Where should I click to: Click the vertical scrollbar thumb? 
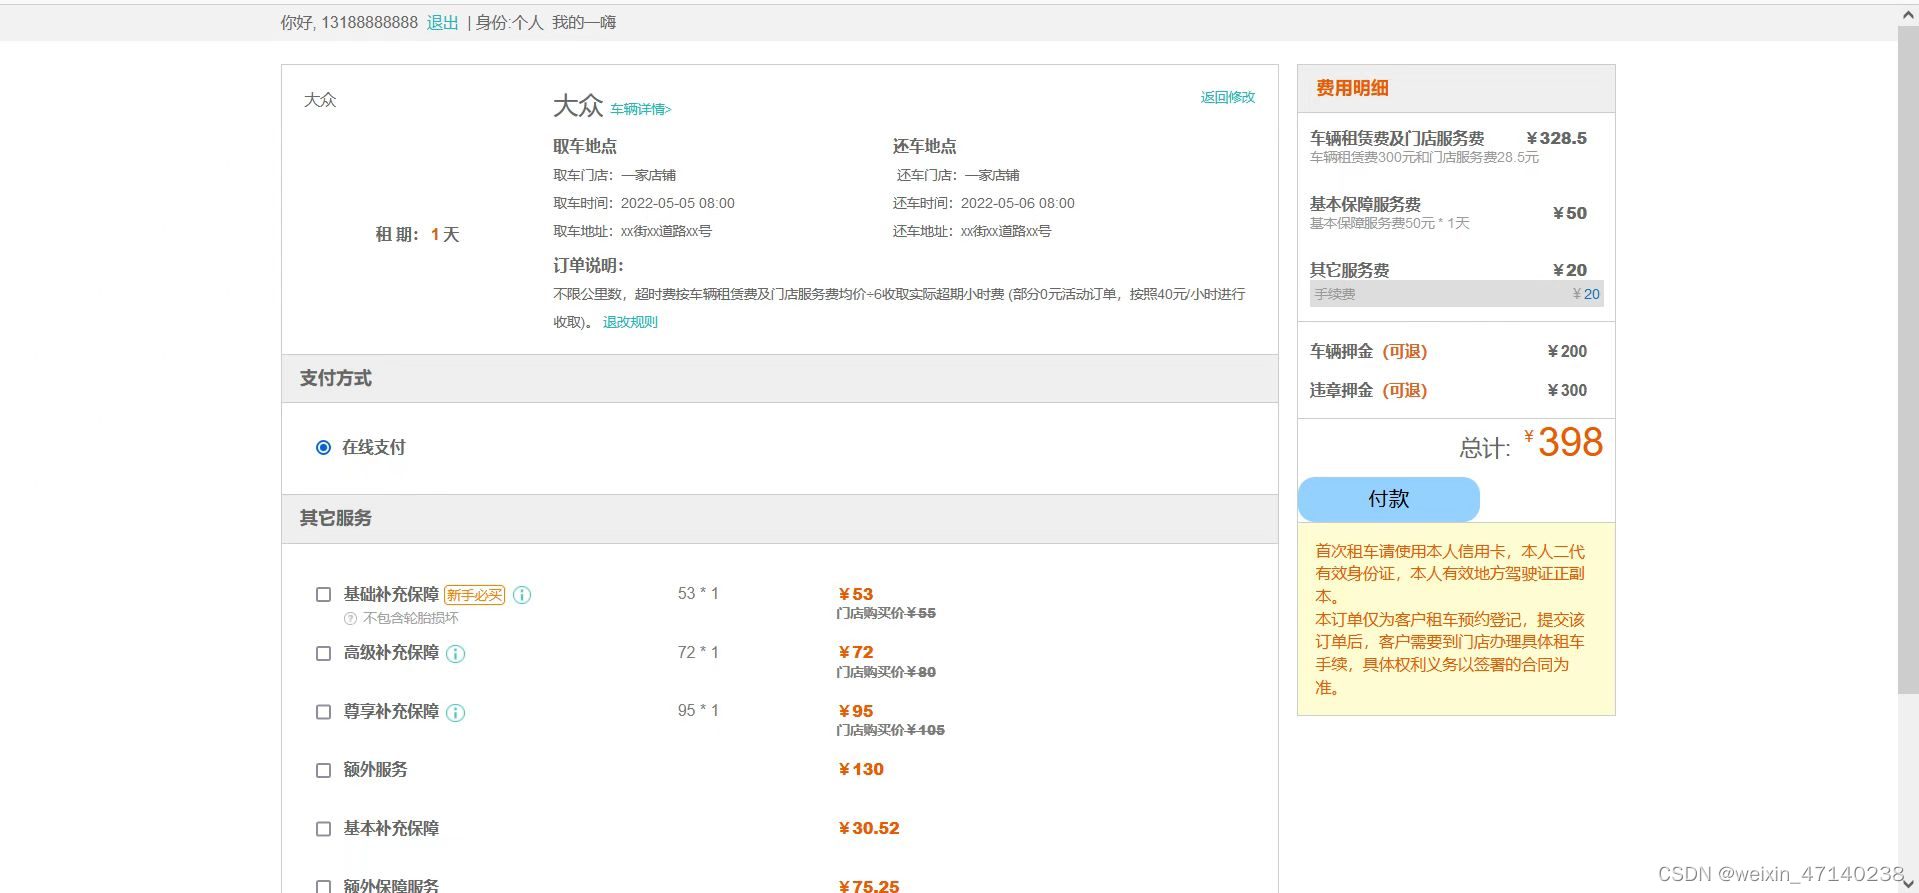tap(1908, 360)
